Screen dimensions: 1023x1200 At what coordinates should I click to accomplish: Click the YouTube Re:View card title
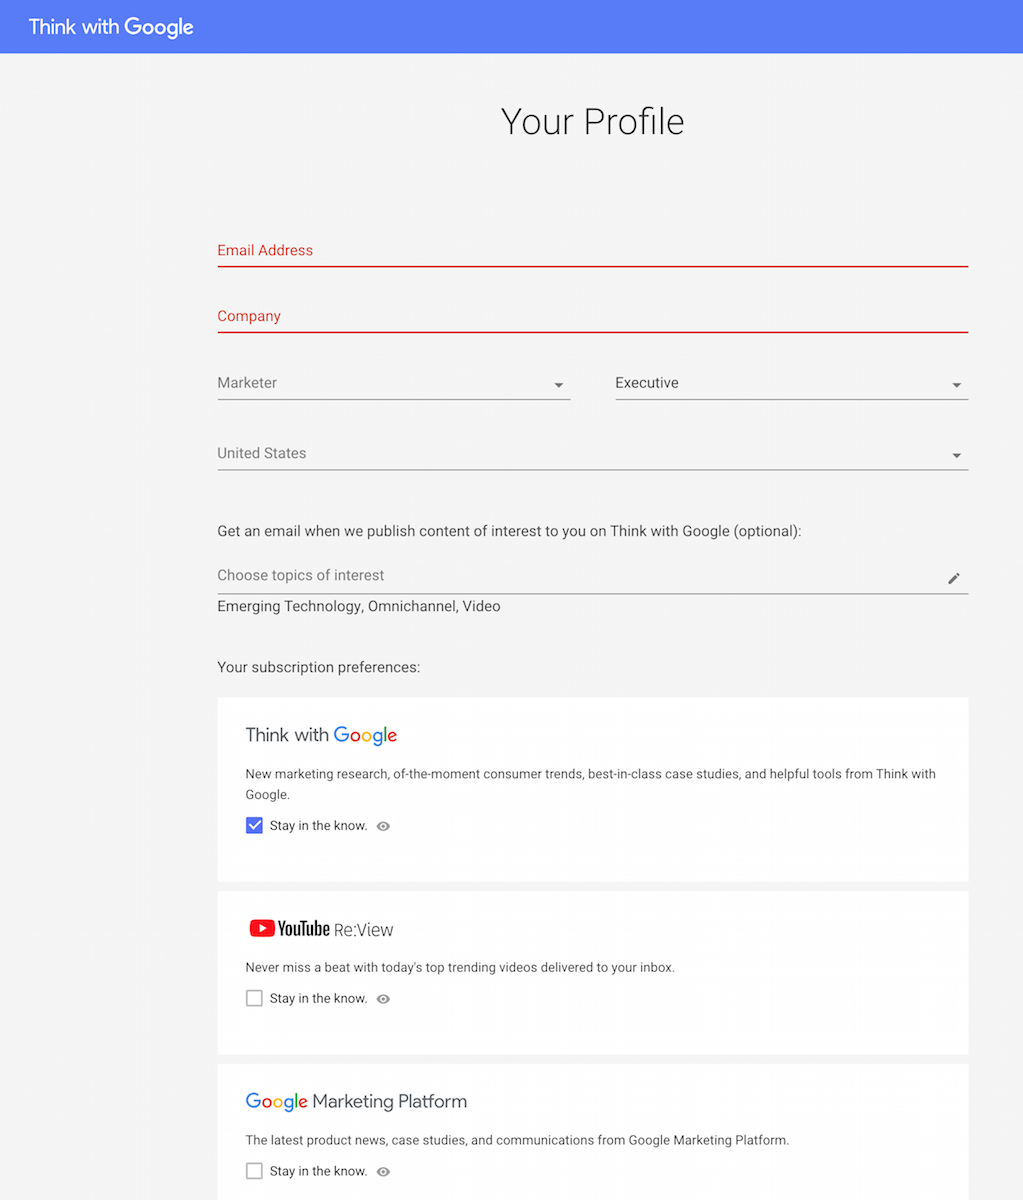[x=321, y=929]
